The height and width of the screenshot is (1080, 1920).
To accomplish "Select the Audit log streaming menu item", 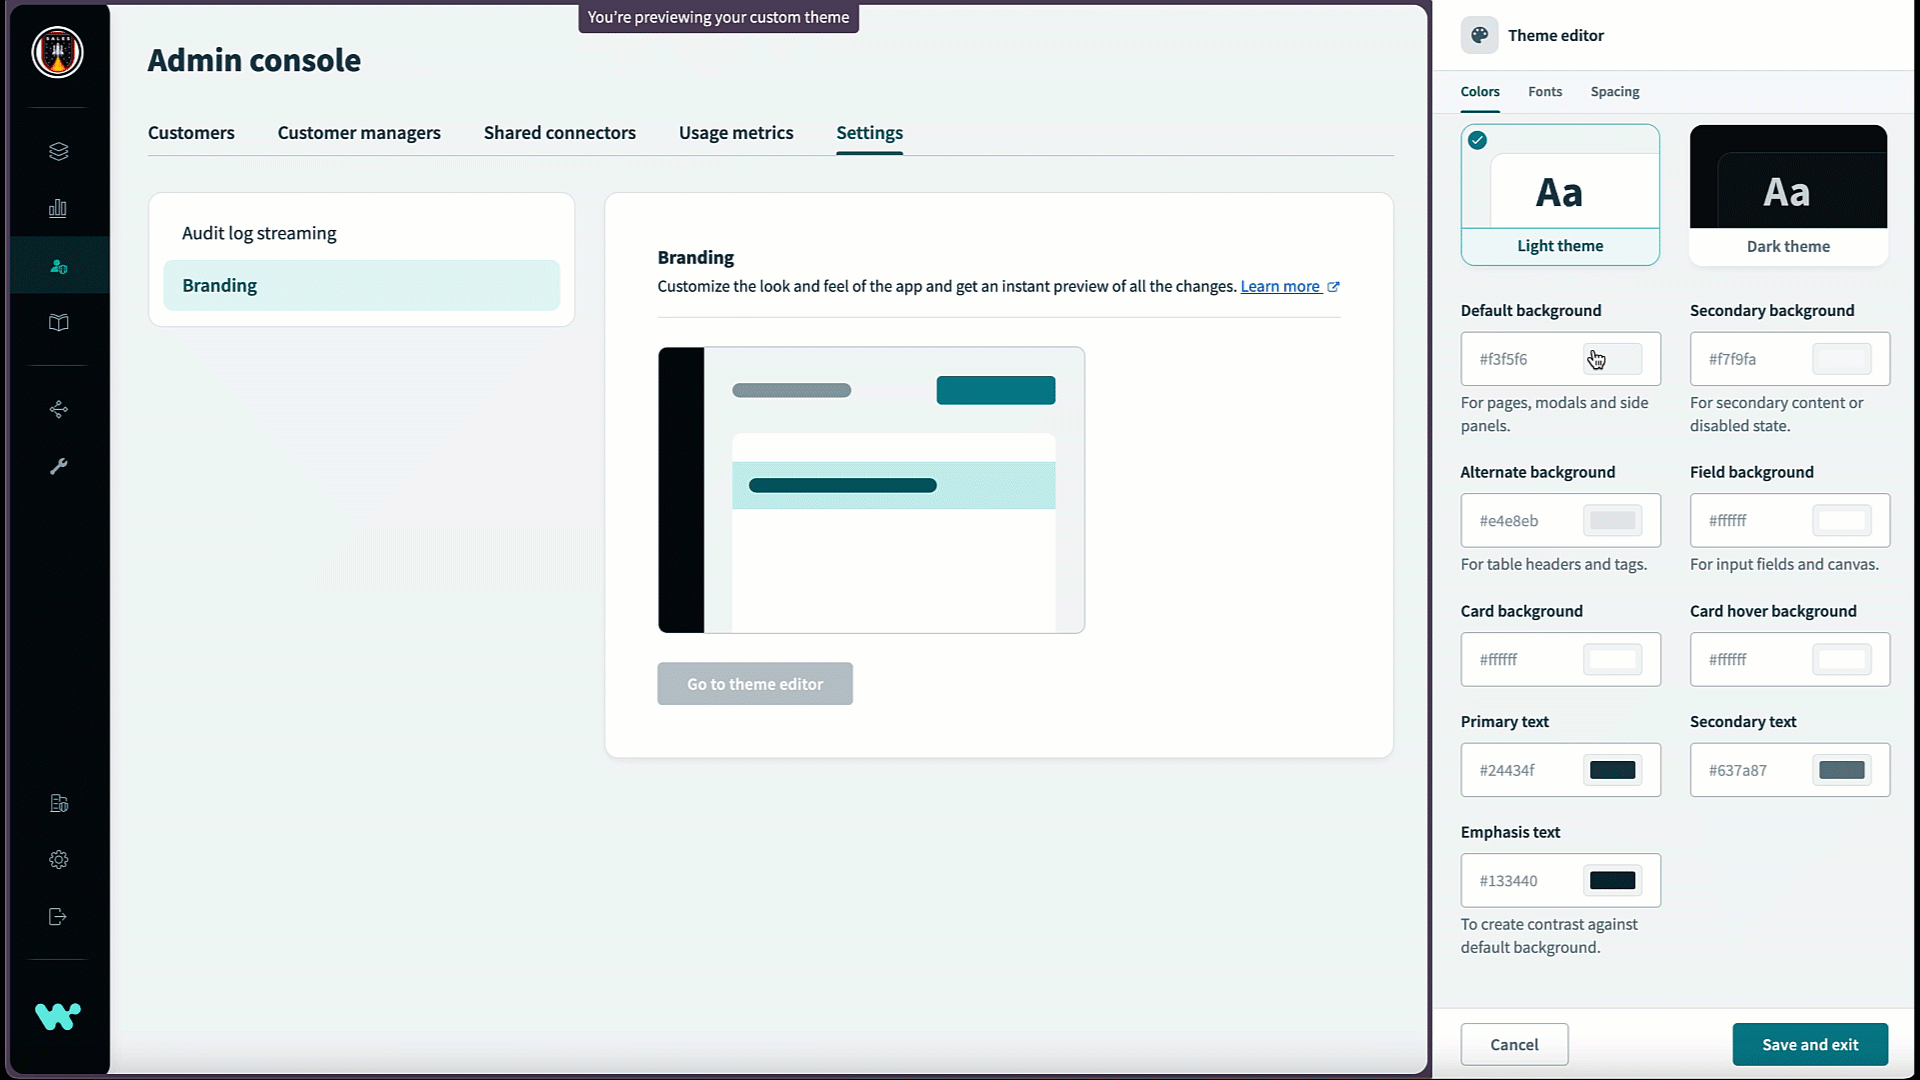I will pyautogui.click(x=260, y=232).
